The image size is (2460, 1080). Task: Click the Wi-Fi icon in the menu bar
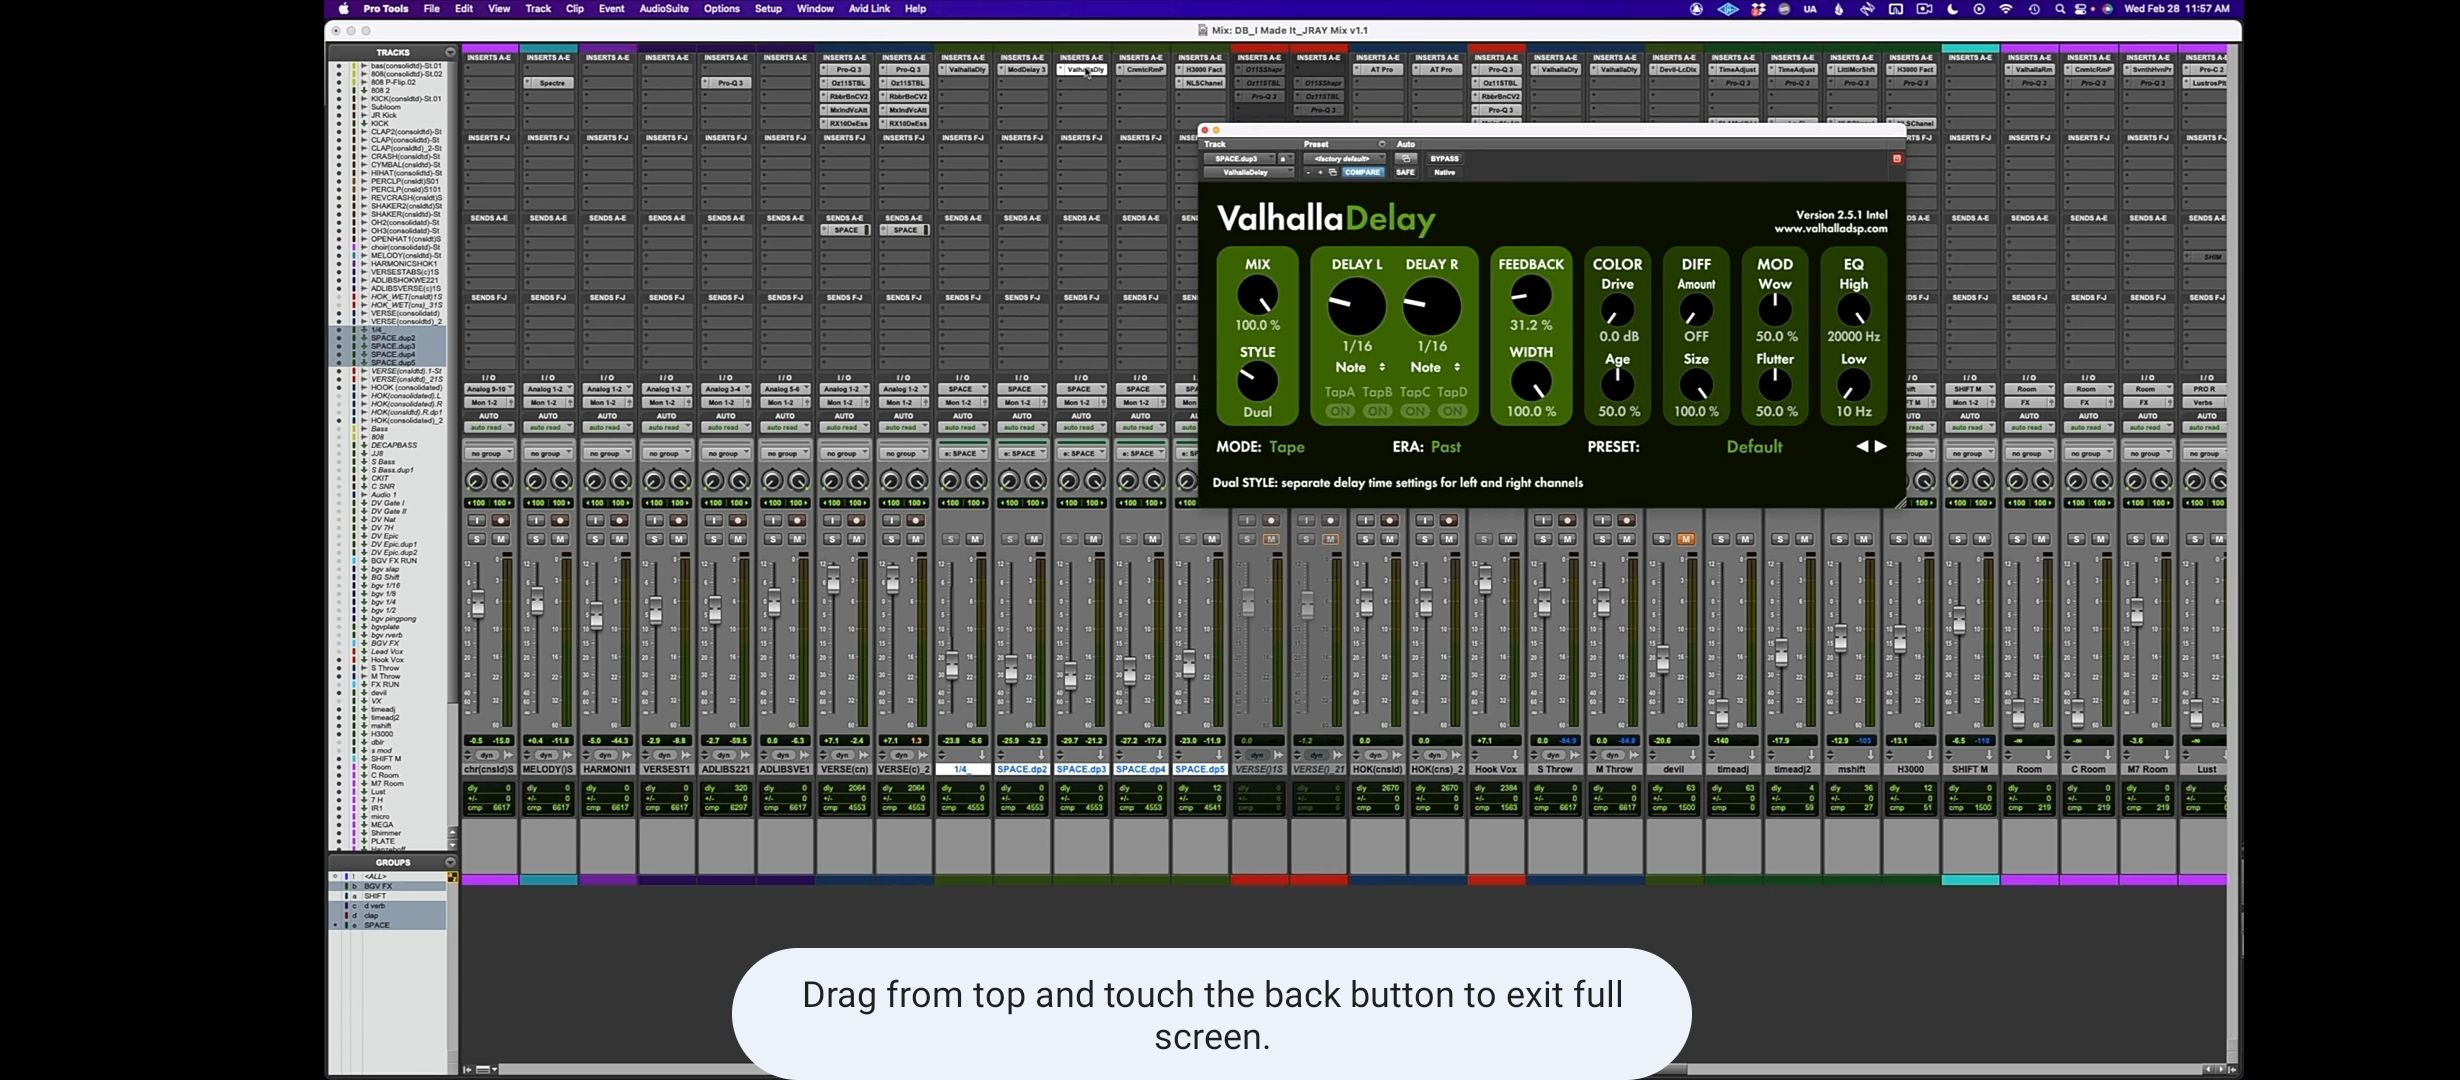(x=2006, y=9)
